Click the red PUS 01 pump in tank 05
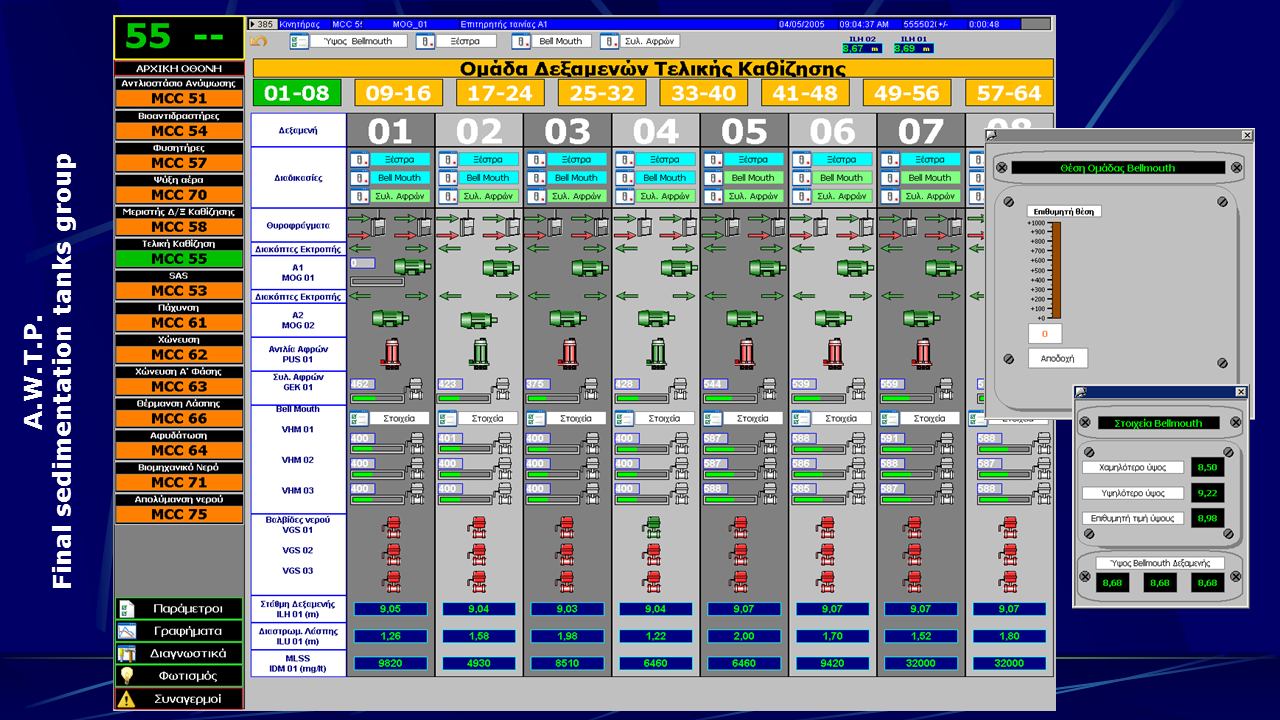Screen dimensions: 1280x720 point(744,352)
